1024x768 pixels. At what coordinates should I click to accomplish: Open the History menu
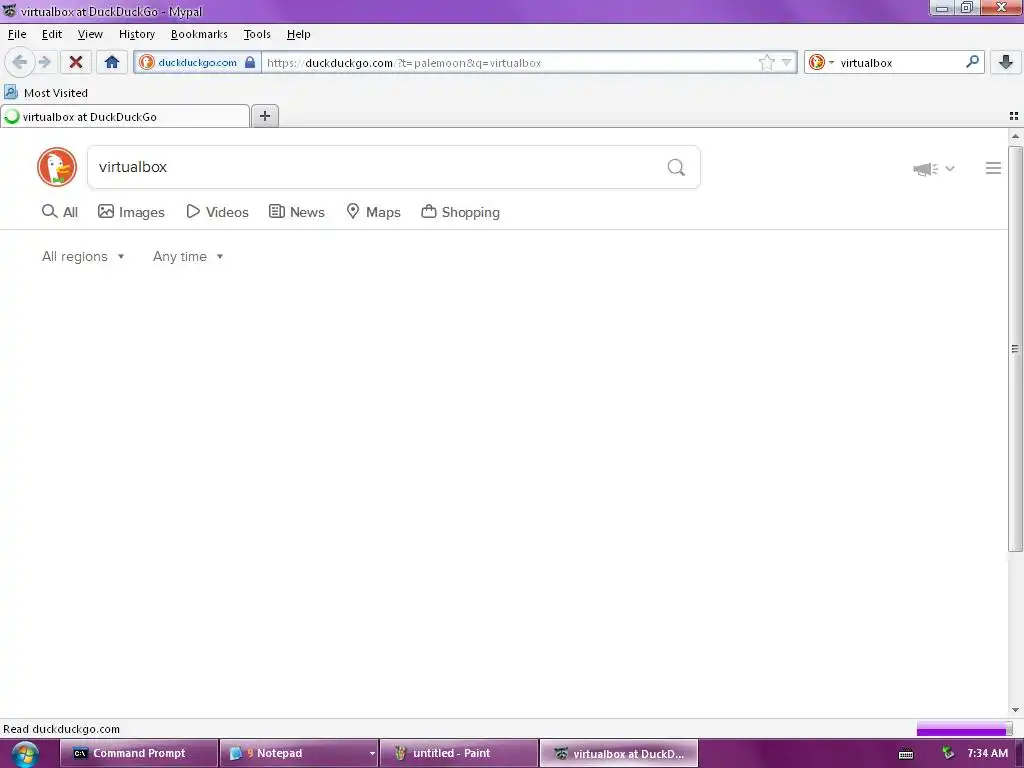(136, 34)
